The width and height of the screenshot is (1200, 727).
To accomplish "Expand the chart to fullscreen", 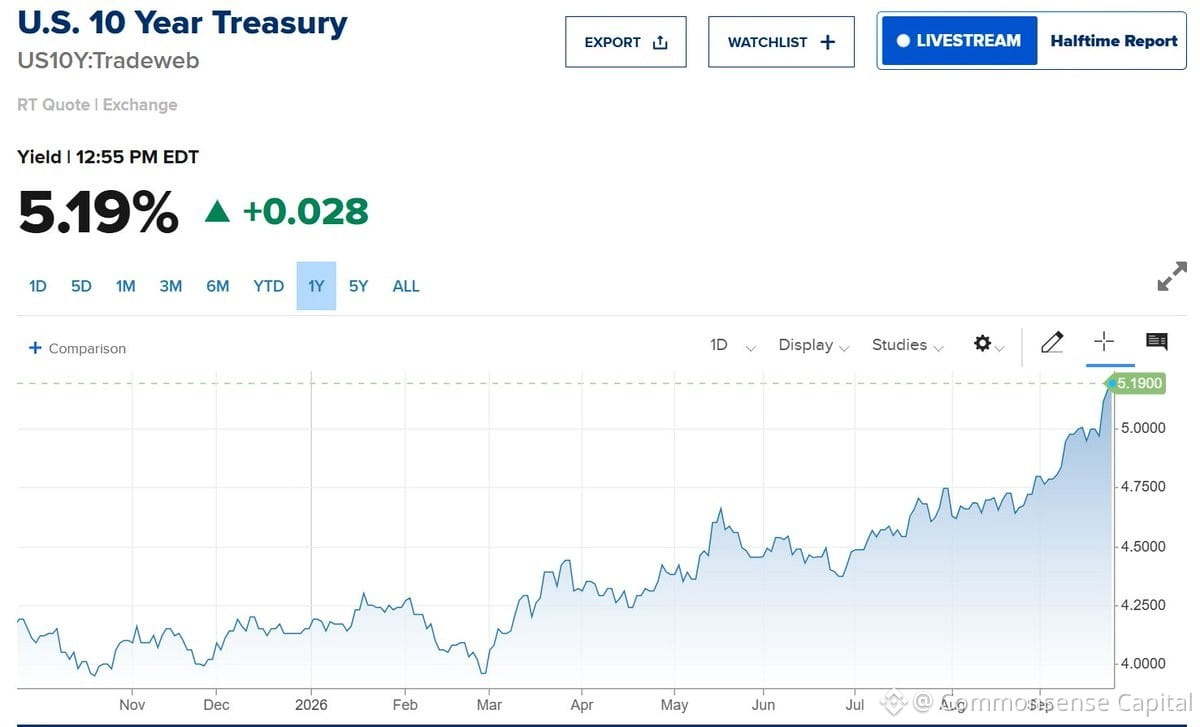I will click(1172, 276).
